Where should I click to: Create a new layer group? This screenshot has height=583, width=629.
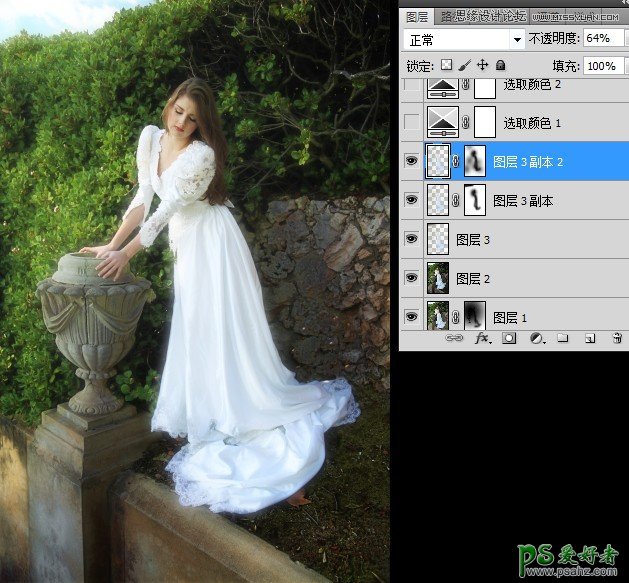[563, 339]
